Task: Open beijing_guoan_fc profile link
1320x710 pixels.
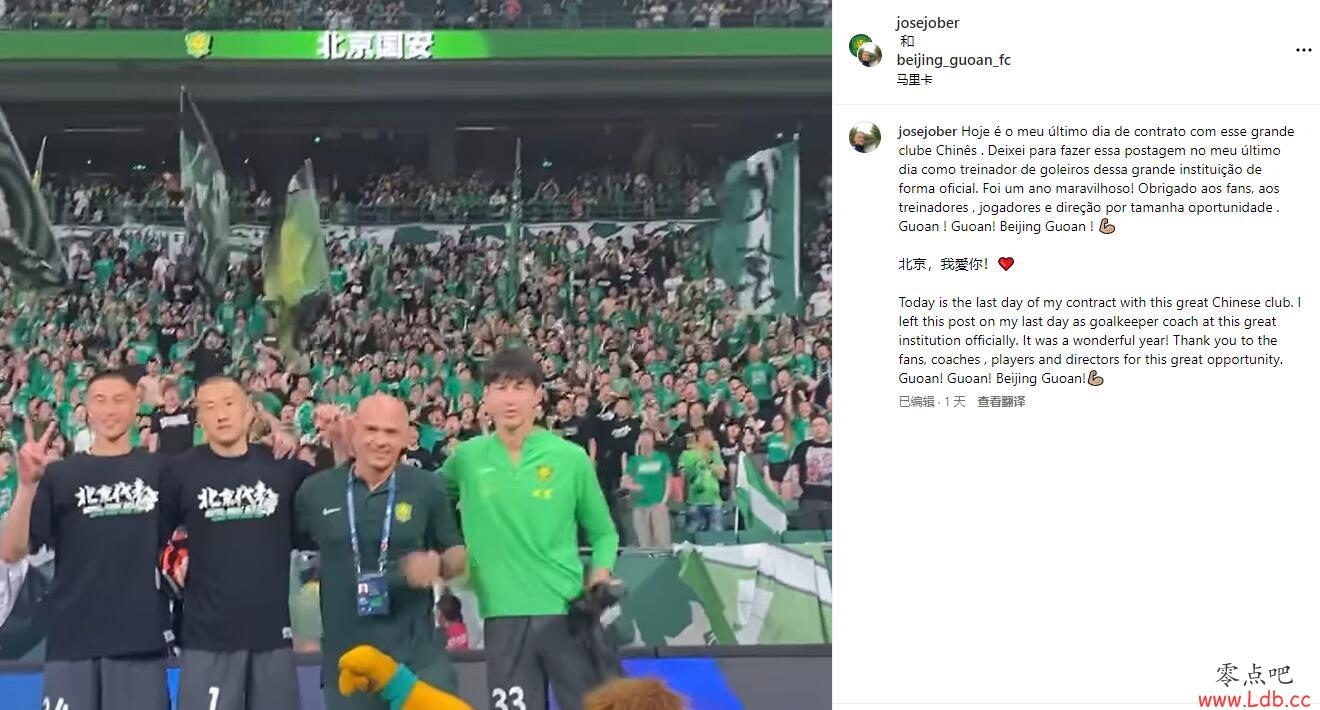Action: [x=953, y=60]
